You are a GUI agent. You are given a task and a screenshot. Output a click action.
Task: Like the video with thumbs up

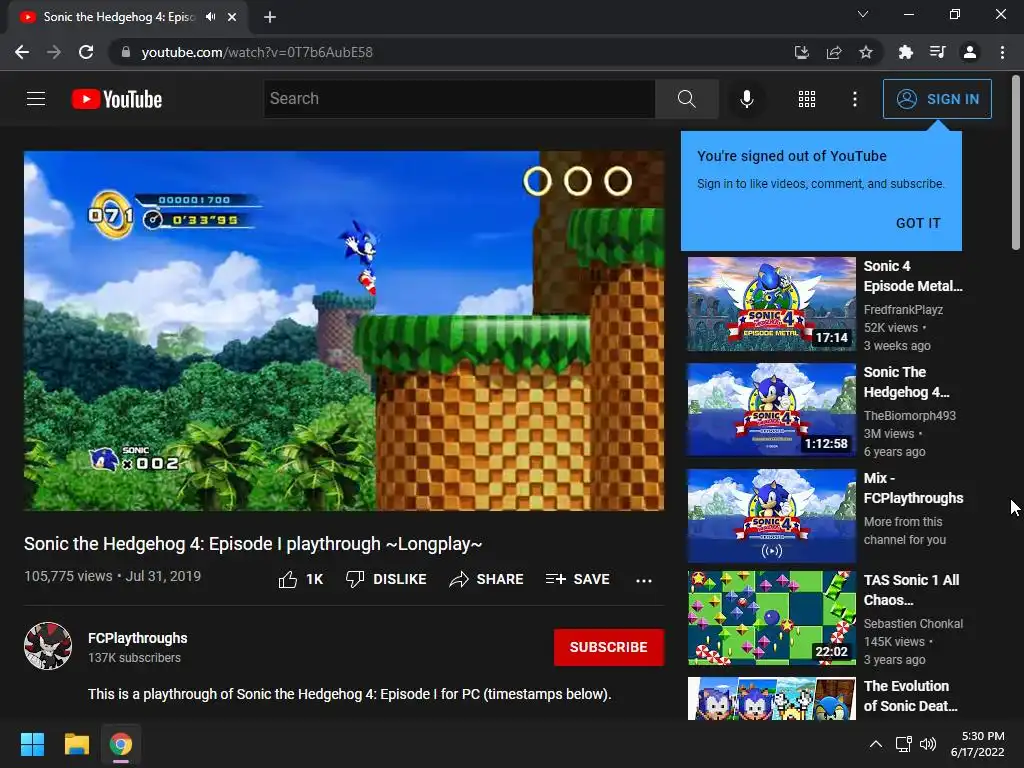pyautogui.click(x=301, y=579)
